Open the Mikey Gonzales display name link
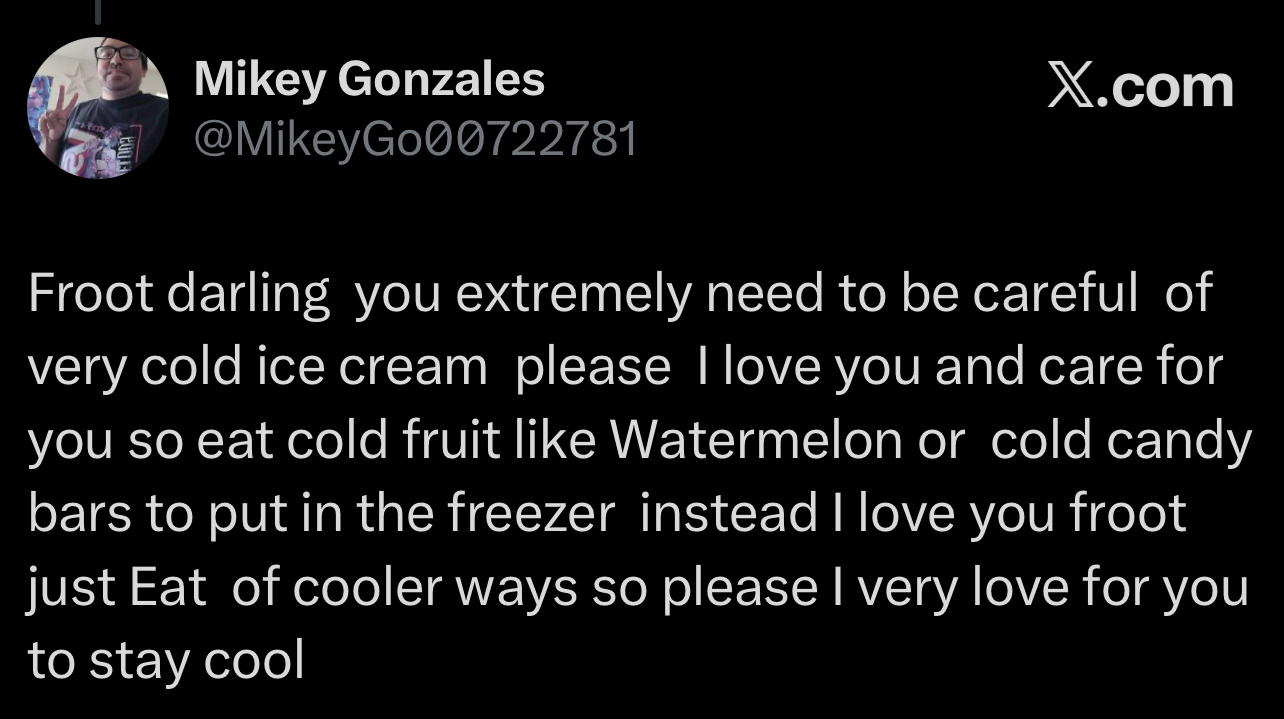 point(369,80)
